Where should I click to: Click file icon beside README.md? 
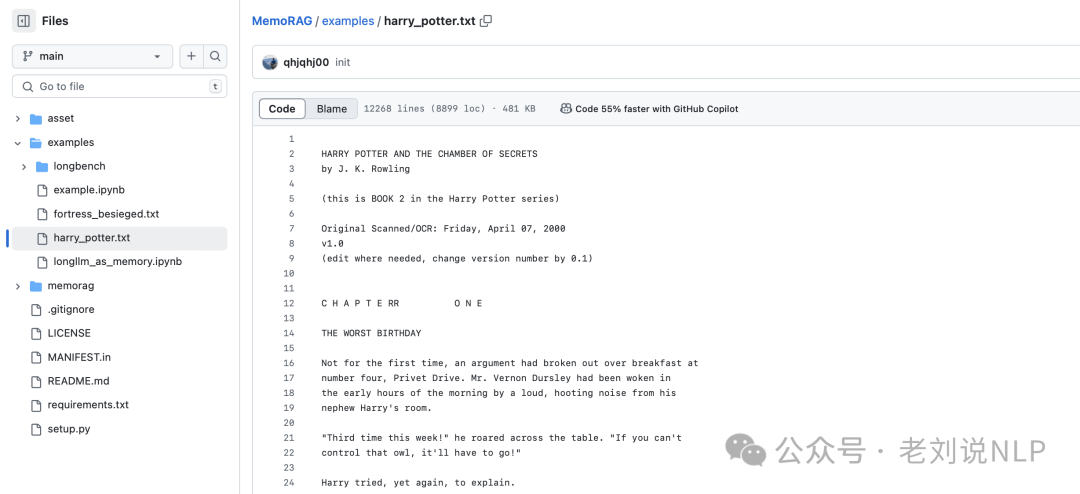[x=36, y=381]
